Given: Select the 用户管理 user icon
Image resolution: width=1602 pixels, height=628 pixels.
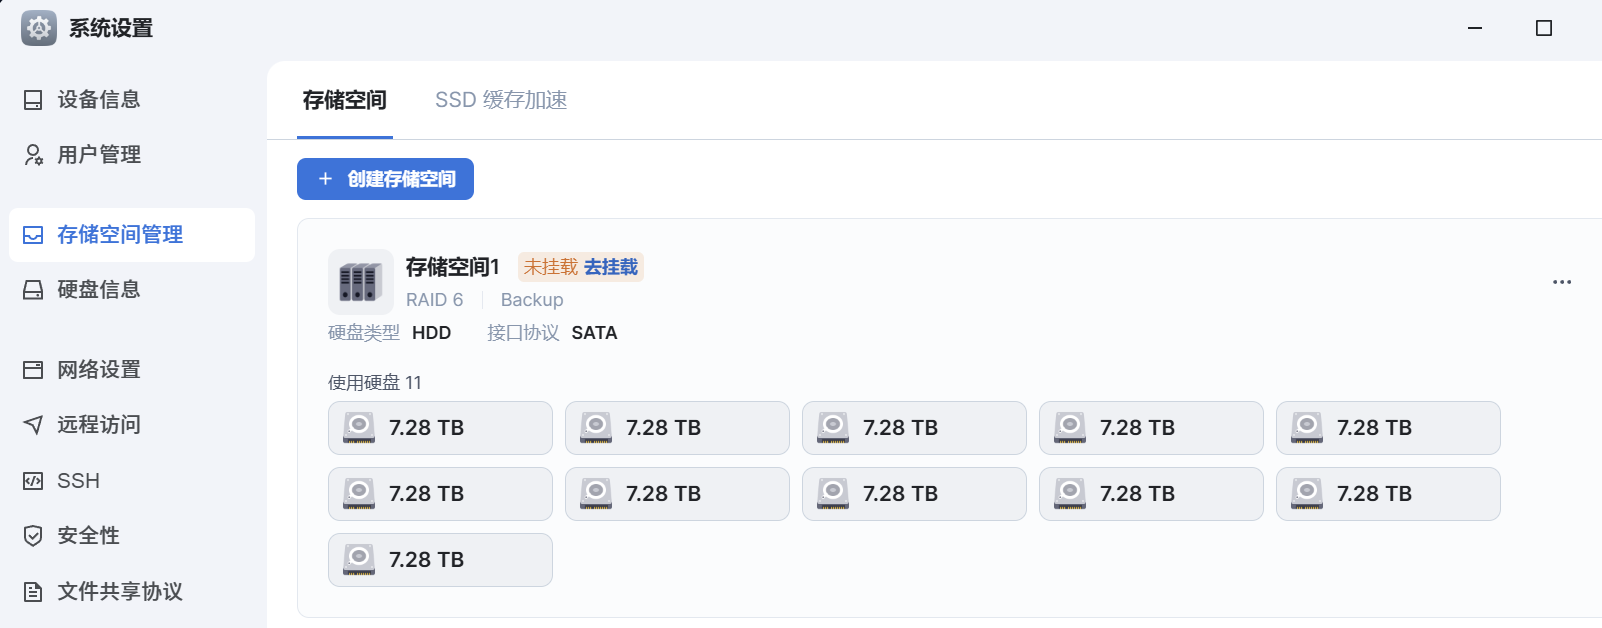Looking at the screenshot, I should tap(33, 155).
